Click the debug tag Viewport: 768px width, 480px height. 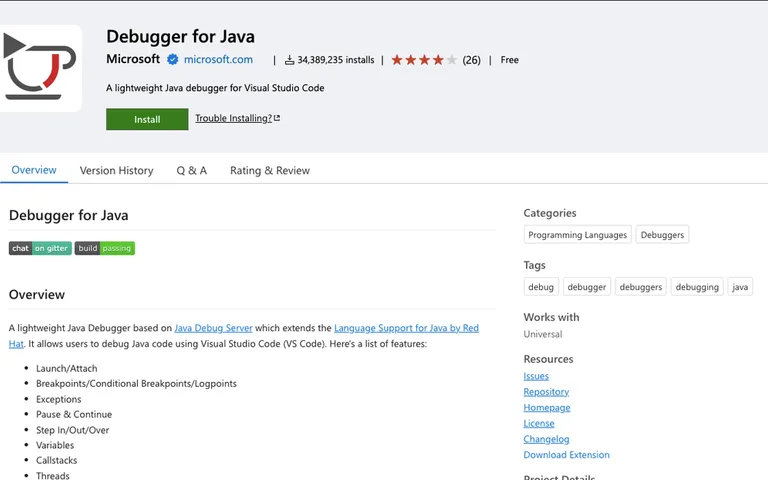541,287
